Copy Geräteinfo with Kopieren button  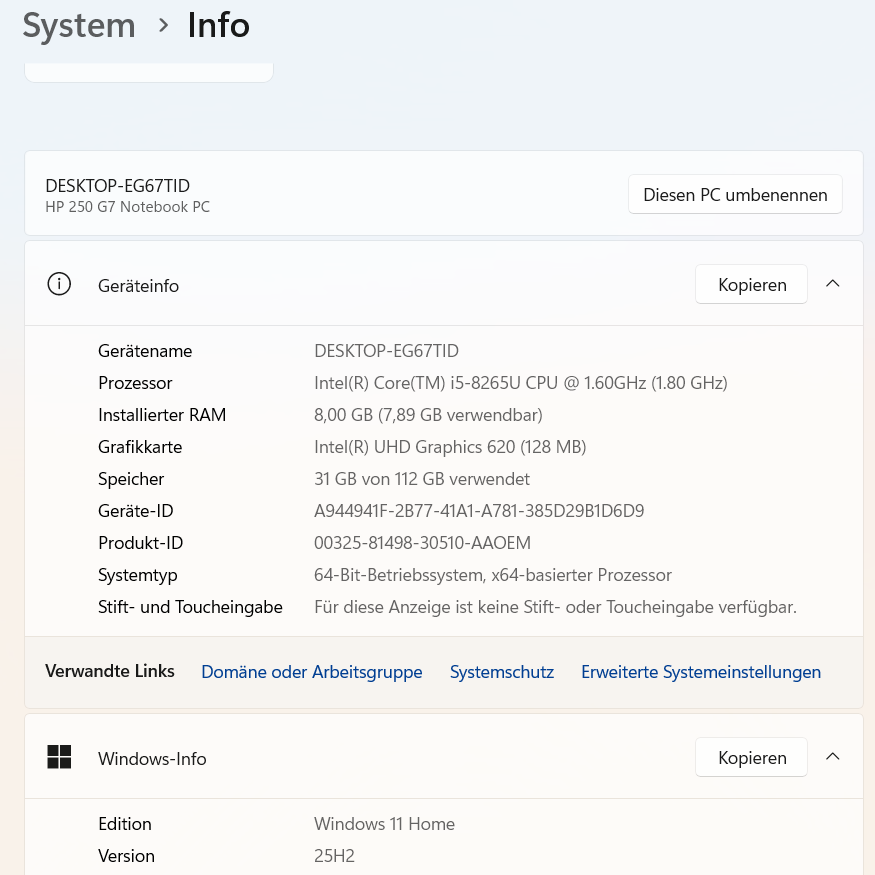(x=751, y=284)
